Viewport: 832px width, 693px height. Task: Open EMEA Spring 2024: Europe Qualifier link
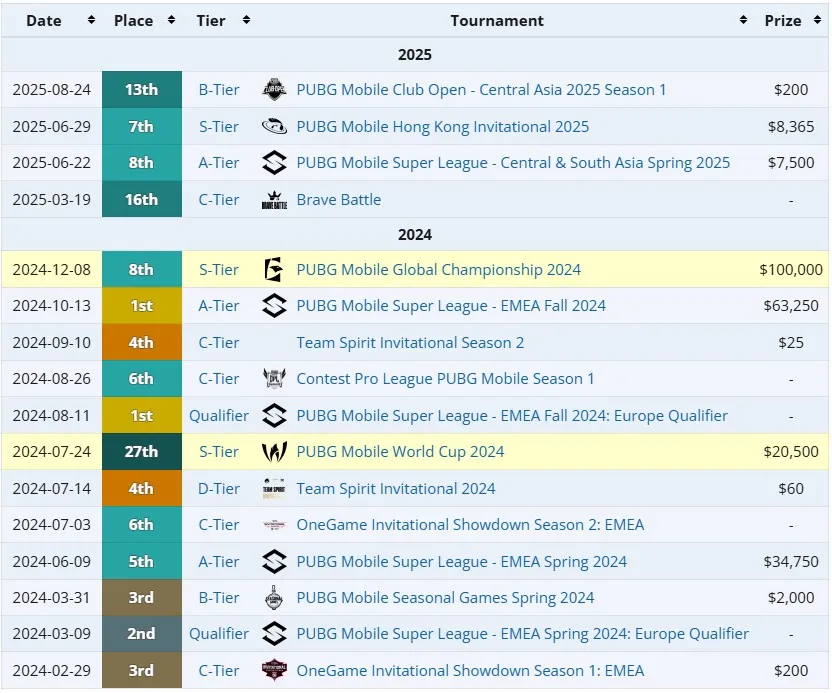[522, 634]
